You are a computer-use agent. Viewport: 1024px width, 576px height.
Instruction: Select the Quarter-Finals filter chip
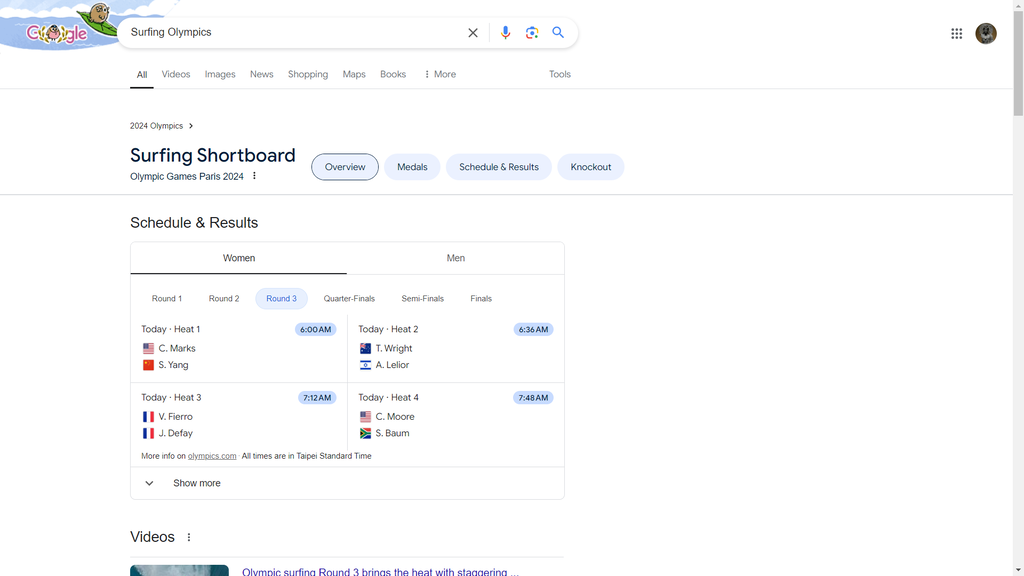349,298
